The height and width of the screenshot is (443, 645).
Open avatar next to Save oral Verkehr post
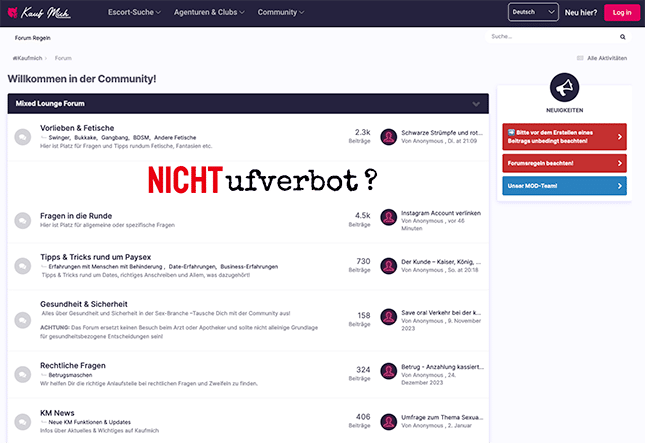(388, 317)
